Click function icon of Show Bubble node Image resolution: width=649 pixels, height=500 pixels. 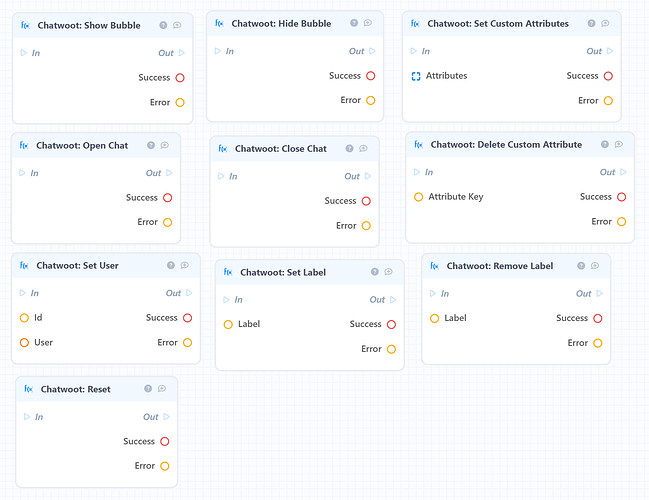click(x=25, y=25)
